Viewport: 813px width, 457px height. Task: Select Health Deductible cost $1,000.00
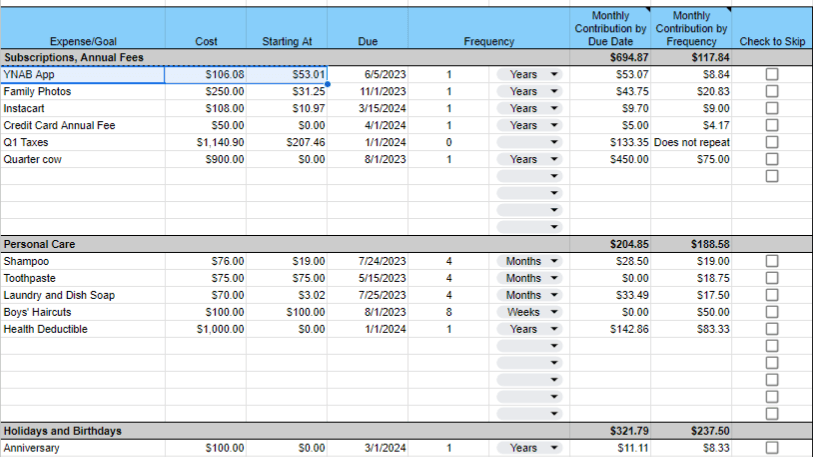206,329
